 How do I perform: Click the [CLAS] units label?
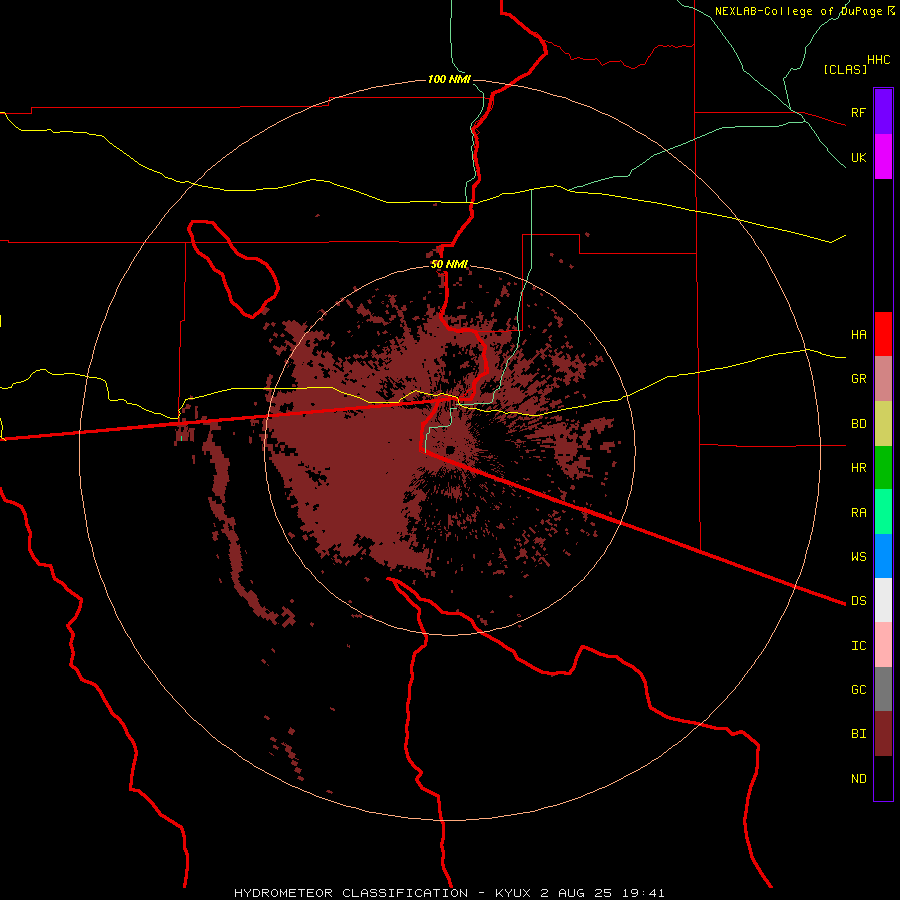pyautogui.click(x=845, y=69)
